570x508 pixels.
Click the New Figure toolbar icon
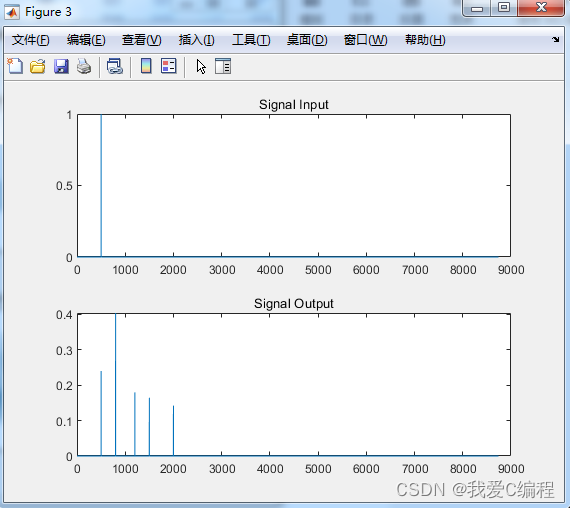(15, 67)
